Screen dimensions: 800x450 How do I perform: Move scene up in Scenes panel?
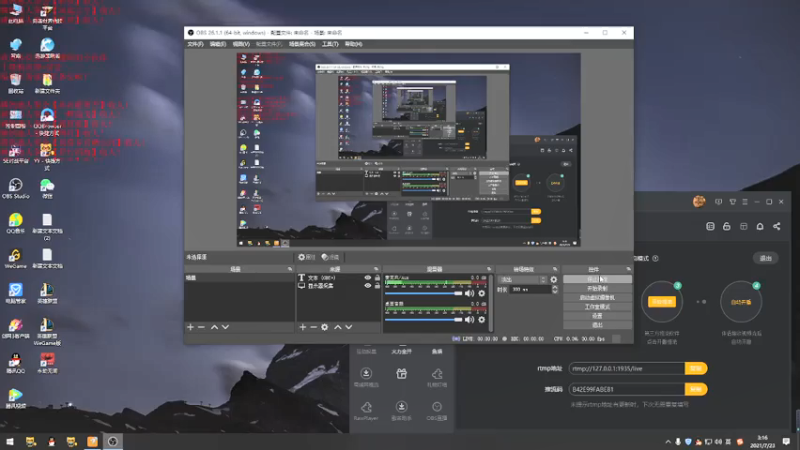click(x=214, y=327)
